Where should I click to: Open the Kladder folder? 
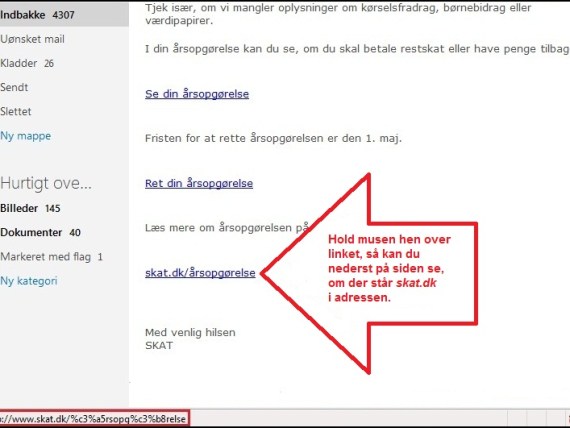click(x=27, y=63)
